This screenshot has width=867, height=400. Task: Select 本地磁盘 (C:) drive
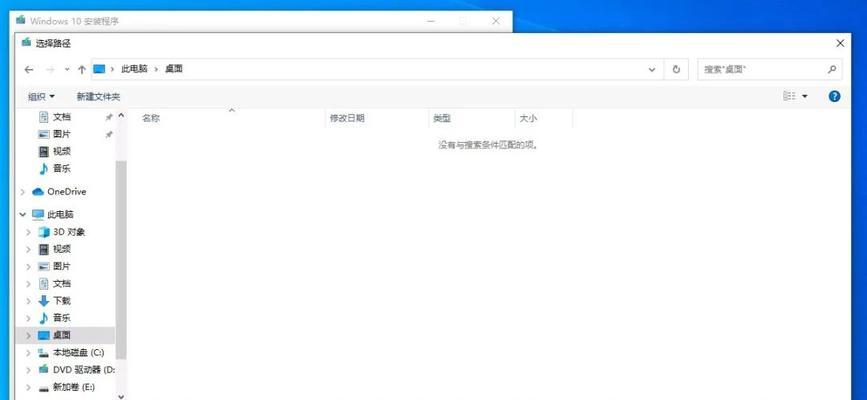(x=78, y=352)
